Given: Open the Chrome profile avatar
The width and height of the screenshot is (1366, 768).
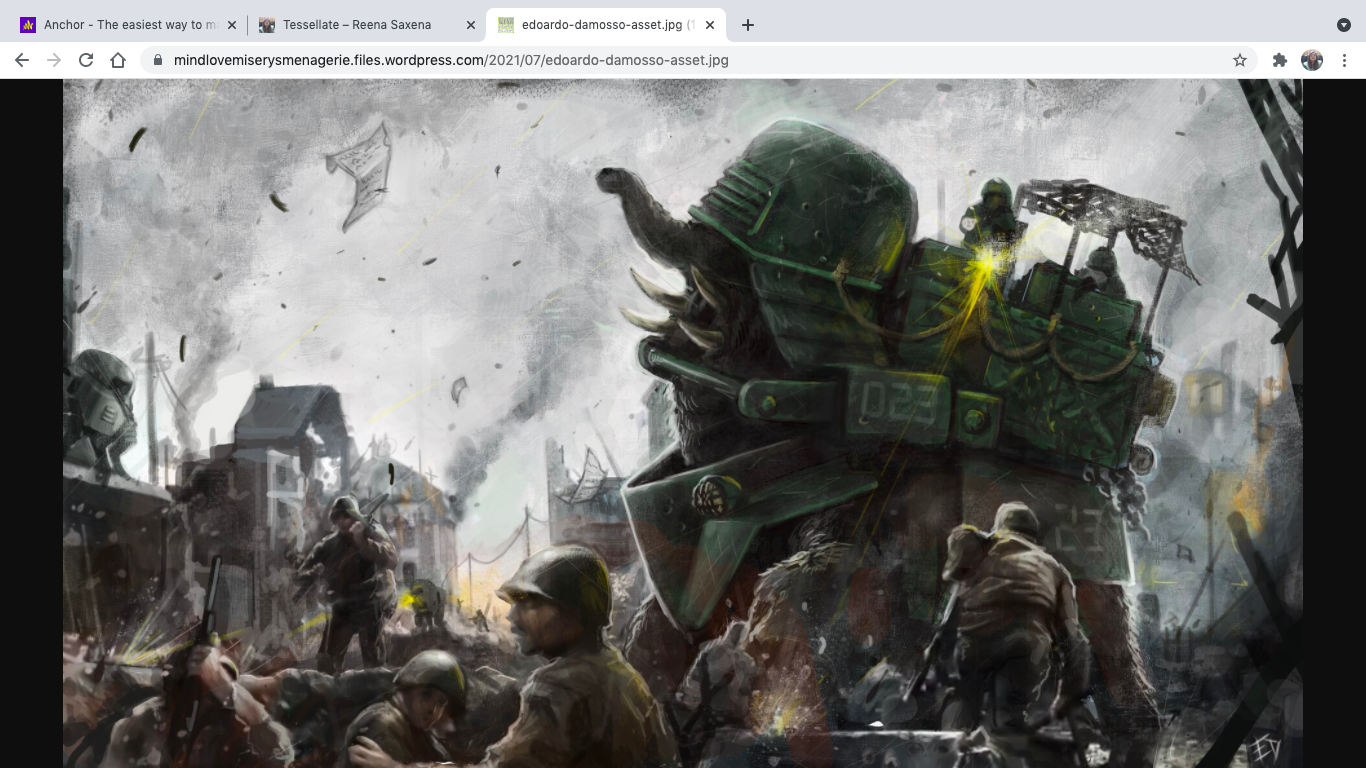Looking at the screenshot, I should click(x=1312, y=60).
